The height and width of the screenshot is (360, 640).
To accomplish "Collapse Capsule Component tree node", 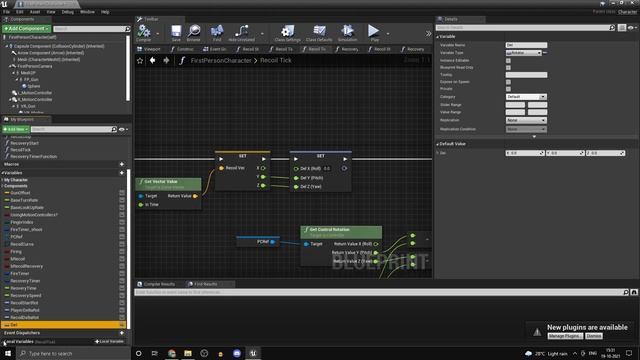I will pyautogui.click(x=7, y=46).
